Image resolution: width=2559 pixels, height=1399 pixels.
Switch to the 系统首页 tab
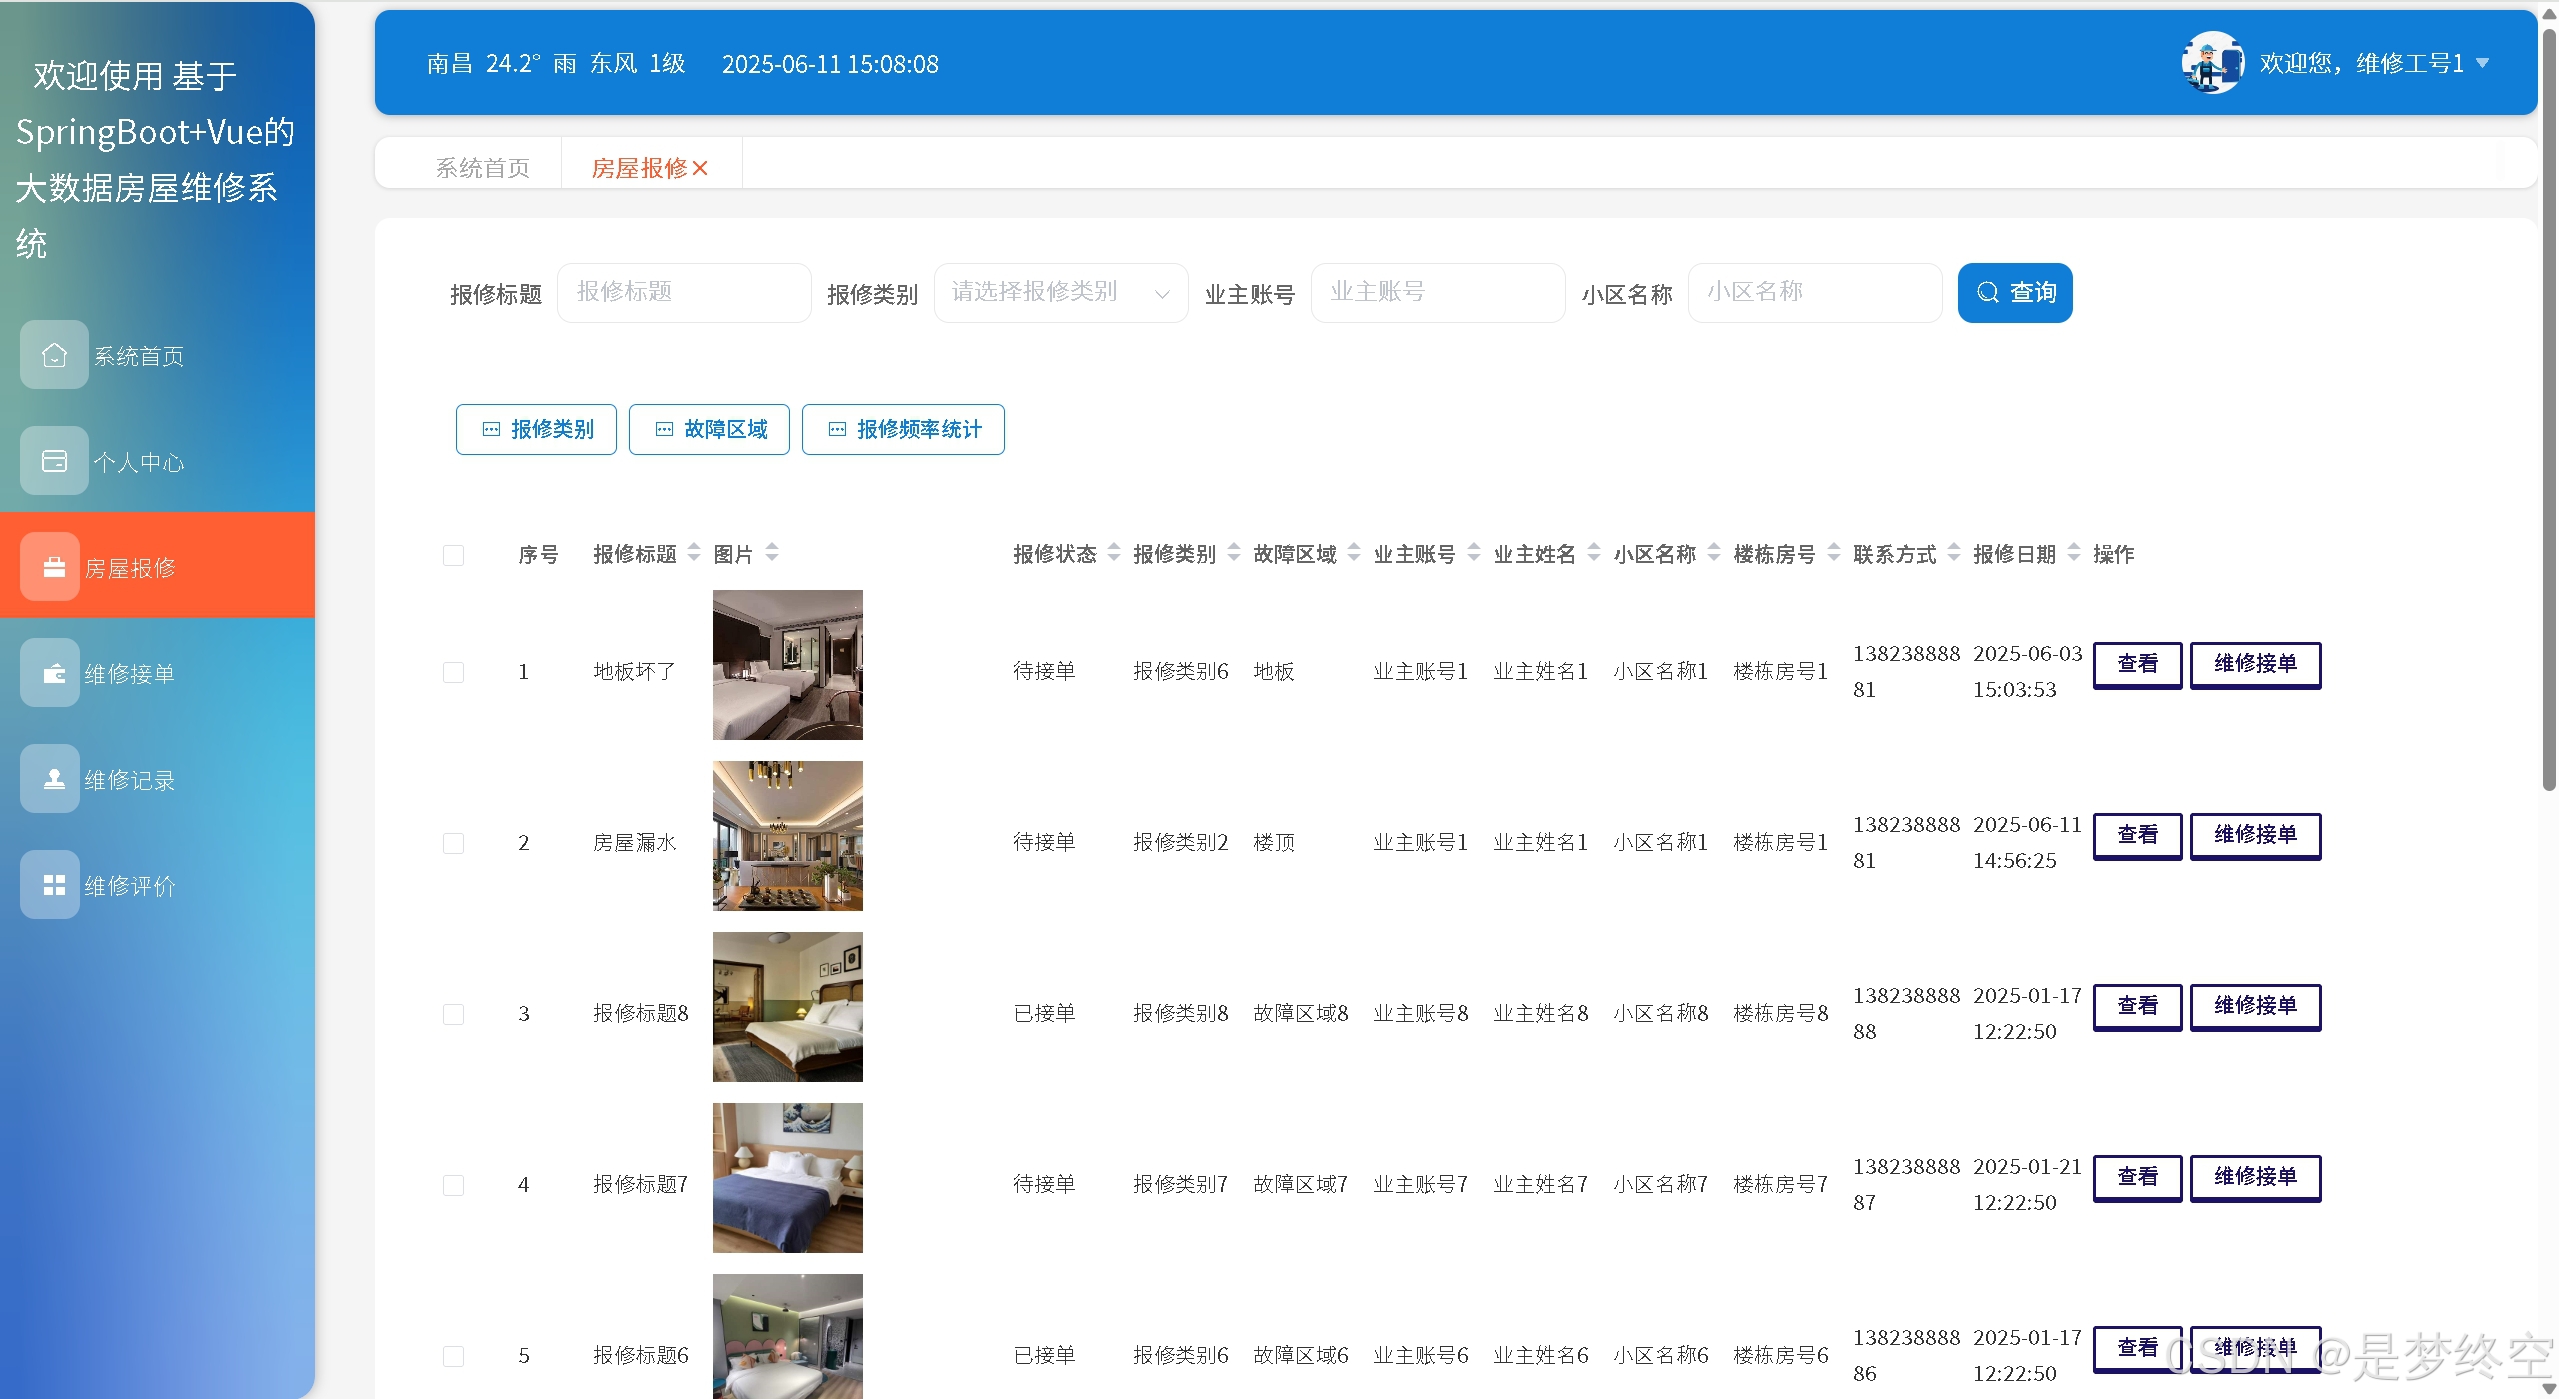click(482, 168)
